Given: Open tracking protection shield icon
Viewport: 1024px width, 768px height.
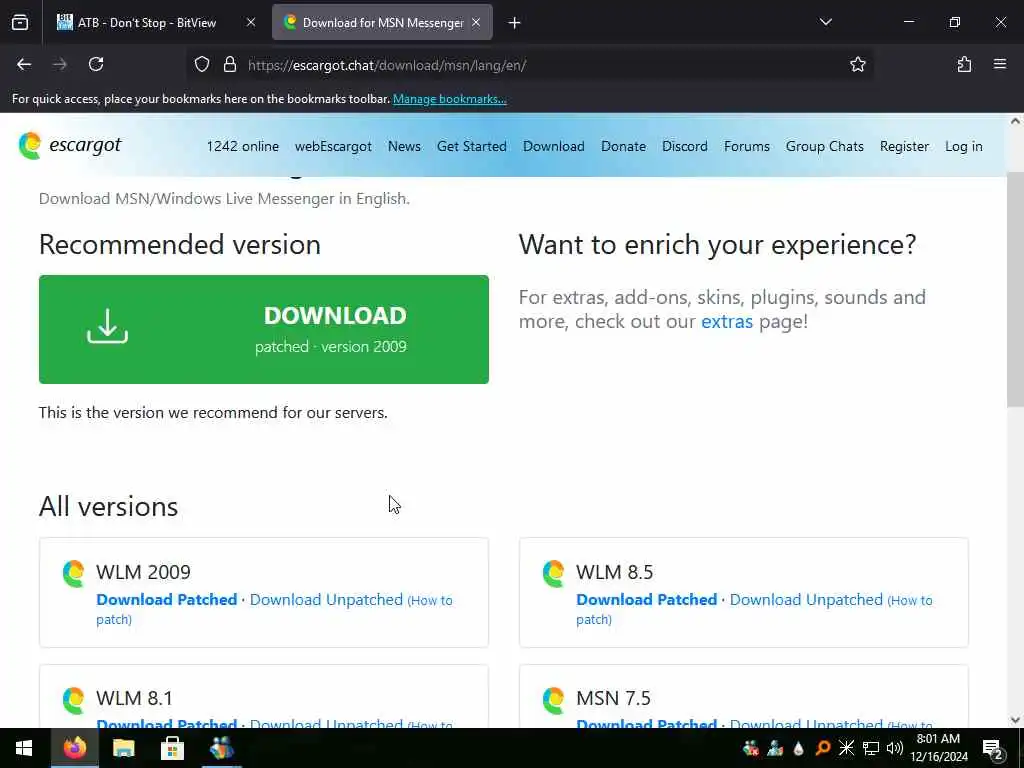Looking at the screenshot, I should point(202,64).
